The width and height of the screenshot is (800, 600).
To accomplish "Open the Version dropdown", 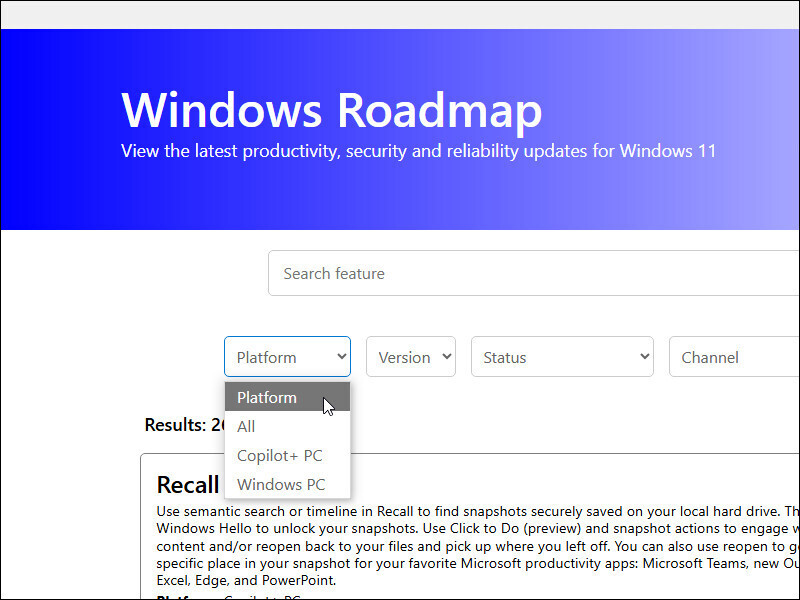I will 411,357.
